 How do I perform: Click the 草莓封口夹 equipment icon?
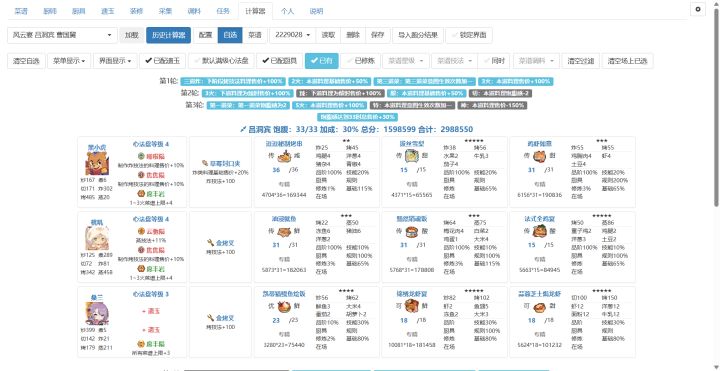(205, 163)
